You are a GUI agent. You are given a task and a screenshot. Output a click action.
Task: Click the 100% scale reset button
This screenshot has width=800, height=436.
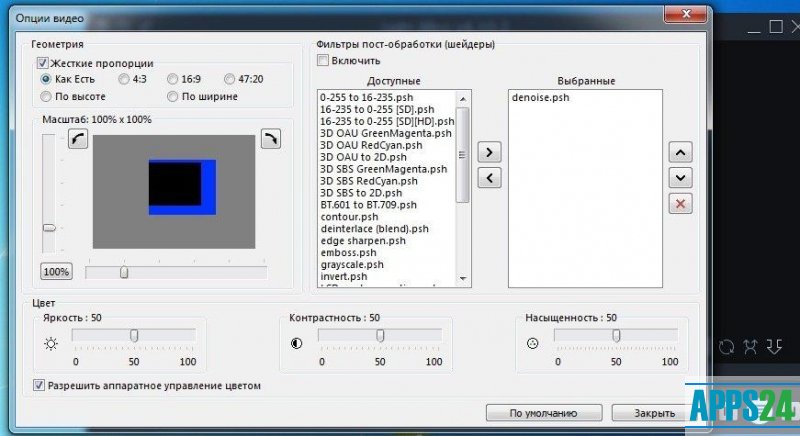pos(56,271)
